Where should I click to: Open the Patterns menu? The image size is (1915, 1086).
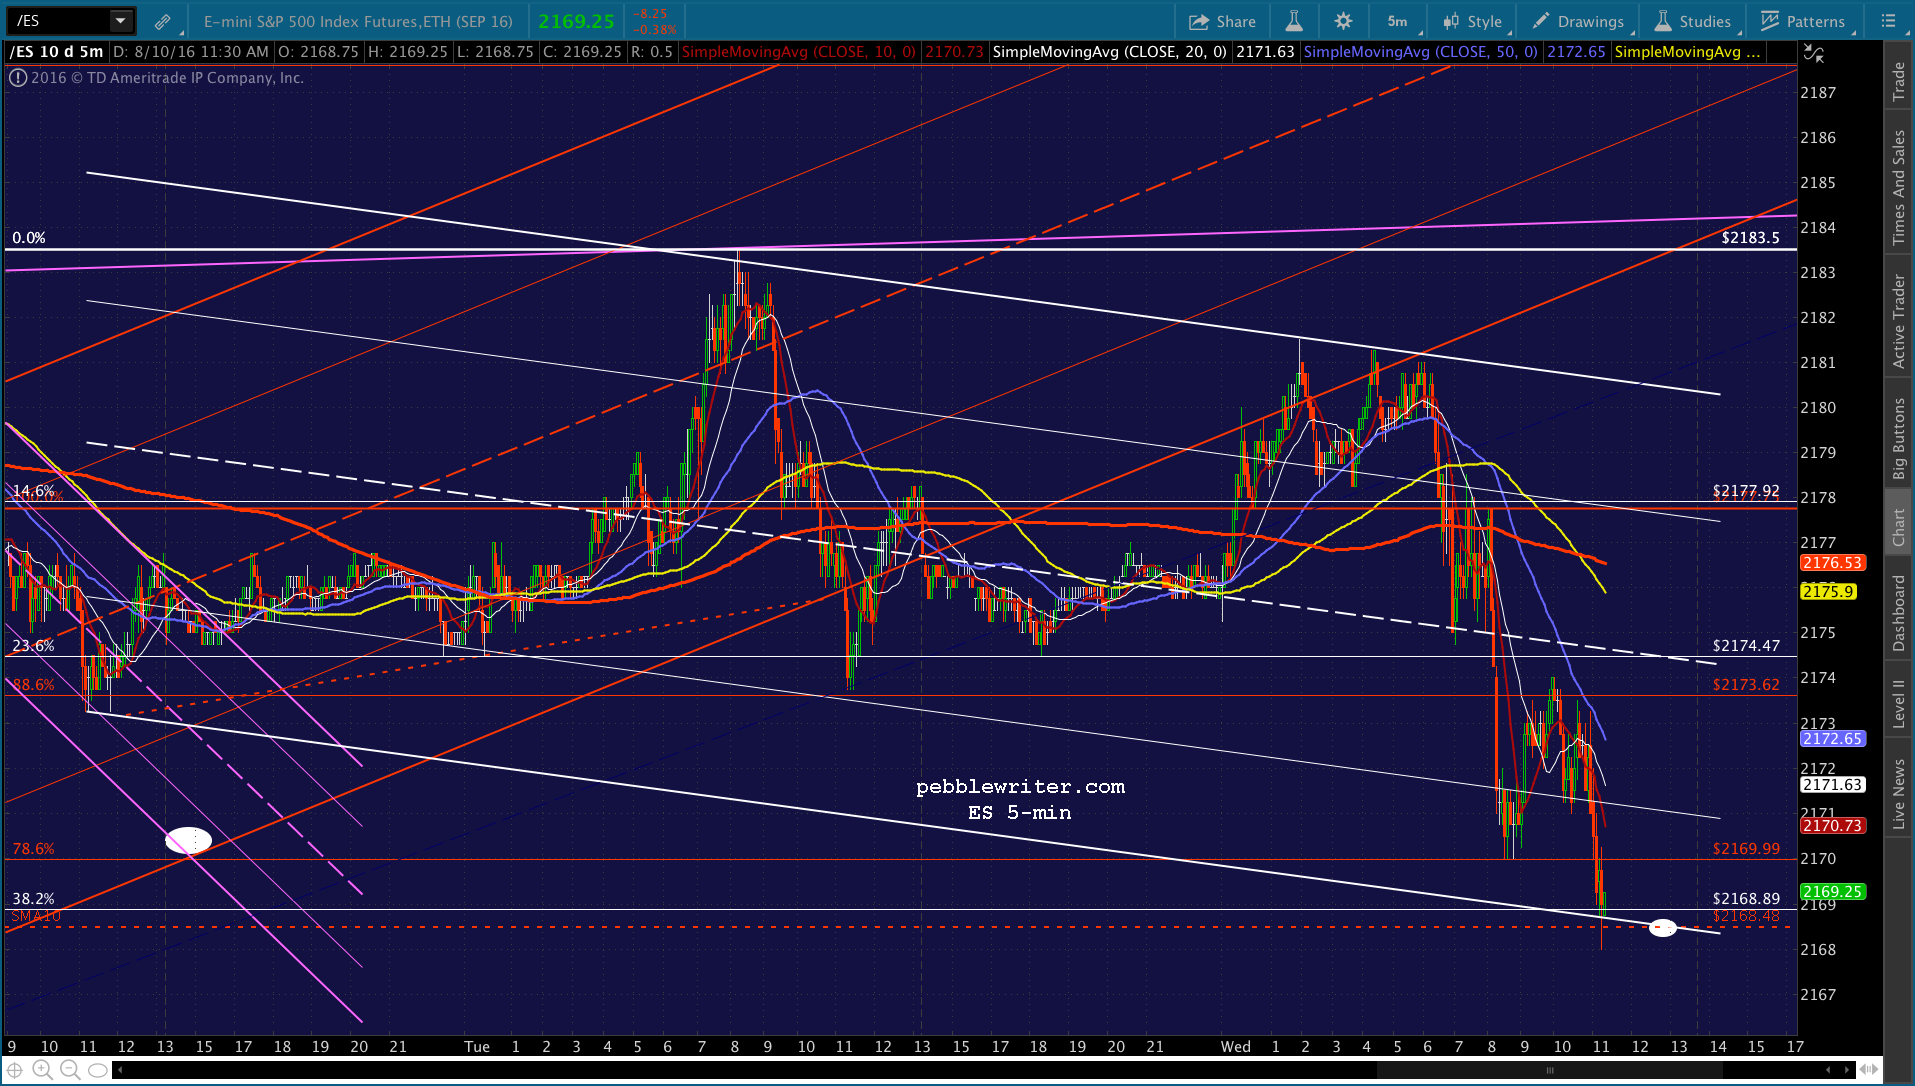point(1803,21)
